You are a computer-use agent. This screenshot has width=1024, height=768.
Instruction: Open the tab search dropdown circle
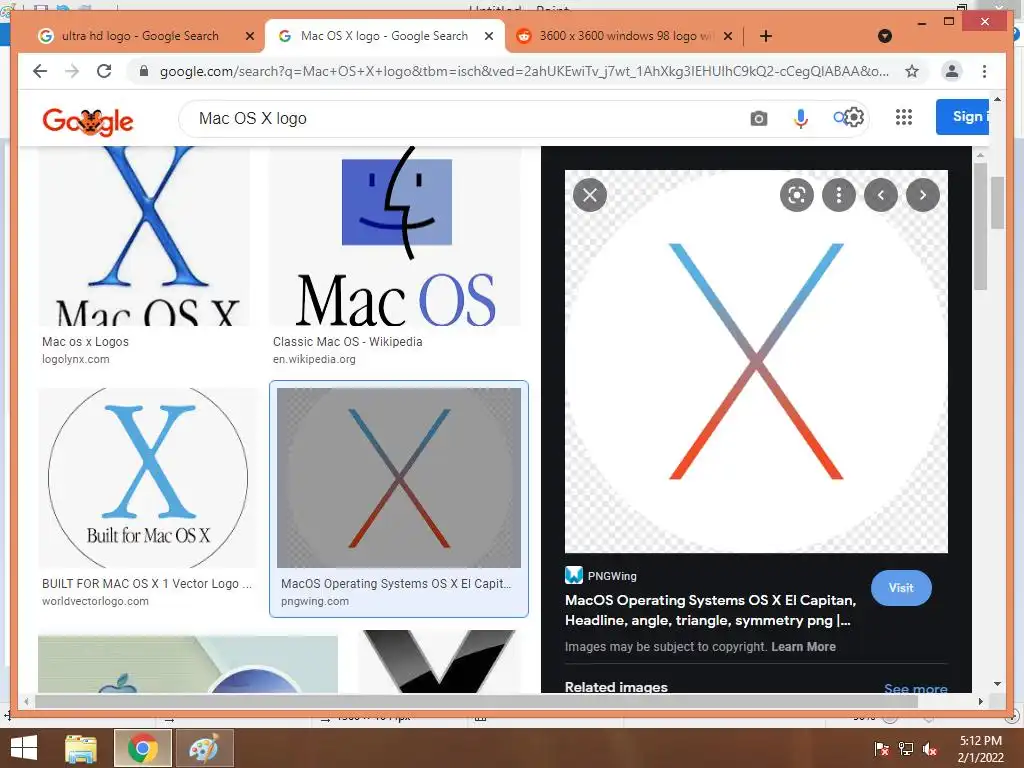(885, 36)
